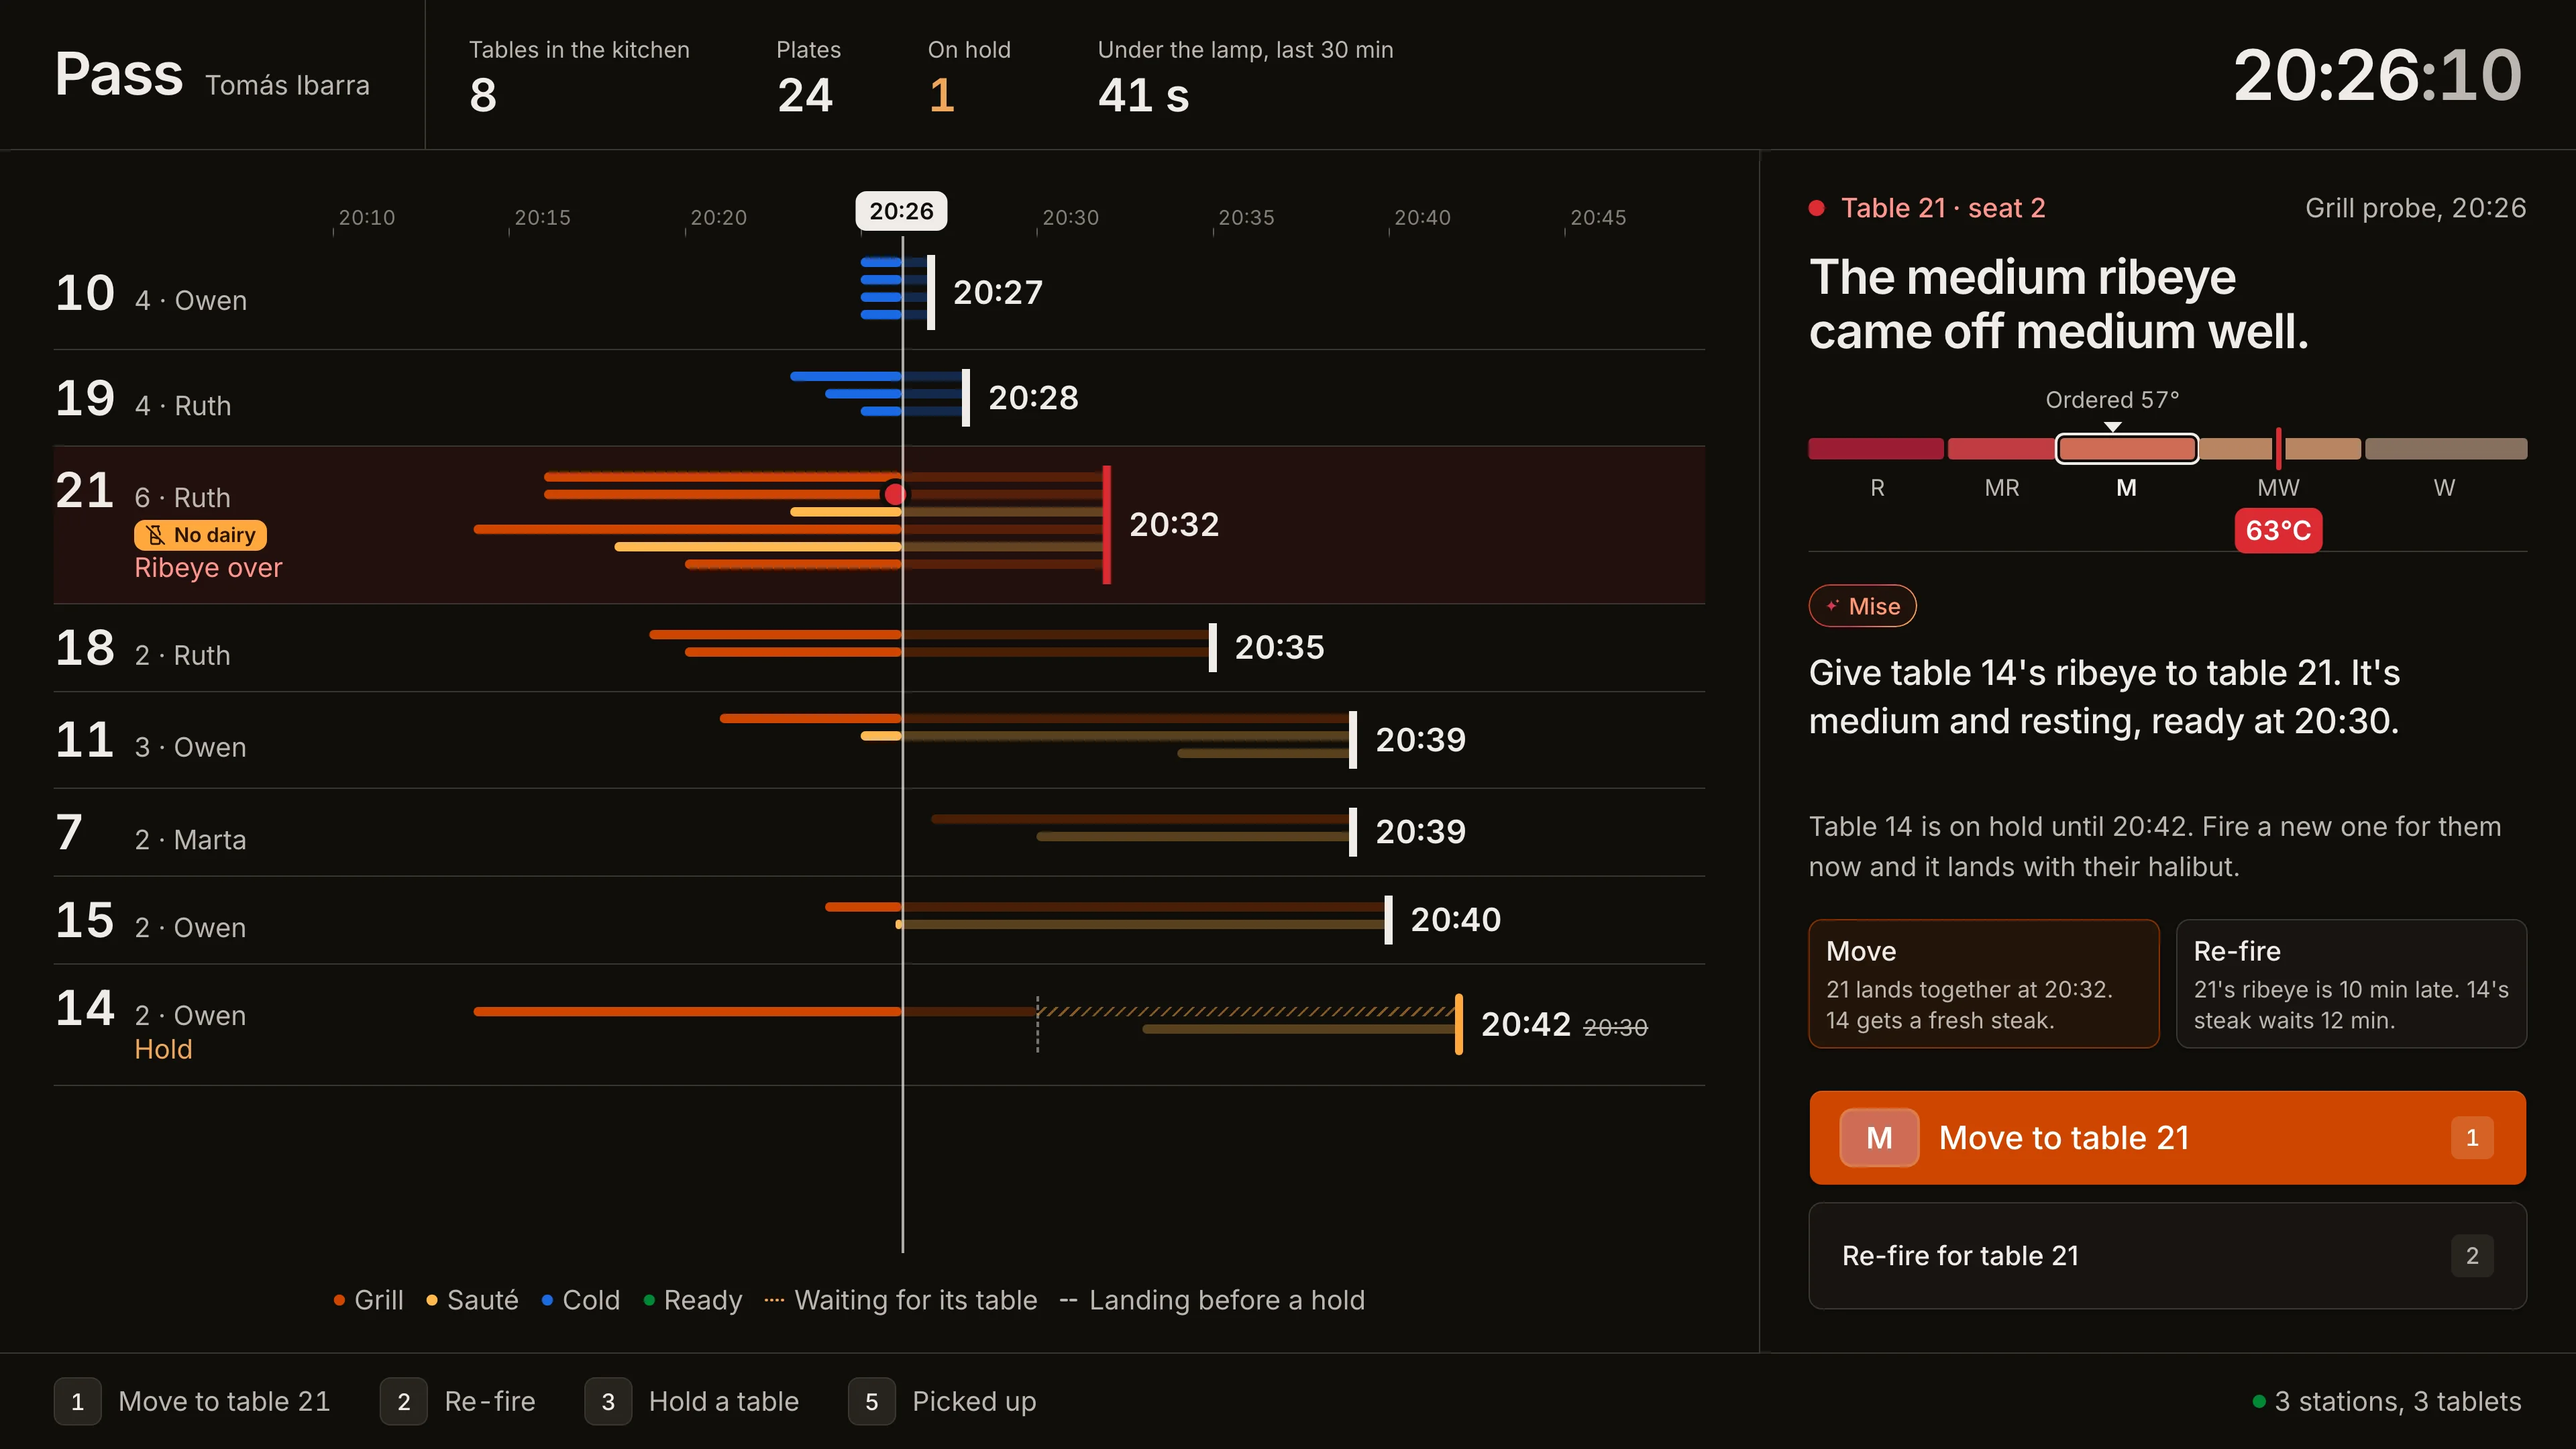
Task: Click 'Tables in the kitchen' count 8
Action: tap(483, 96)
